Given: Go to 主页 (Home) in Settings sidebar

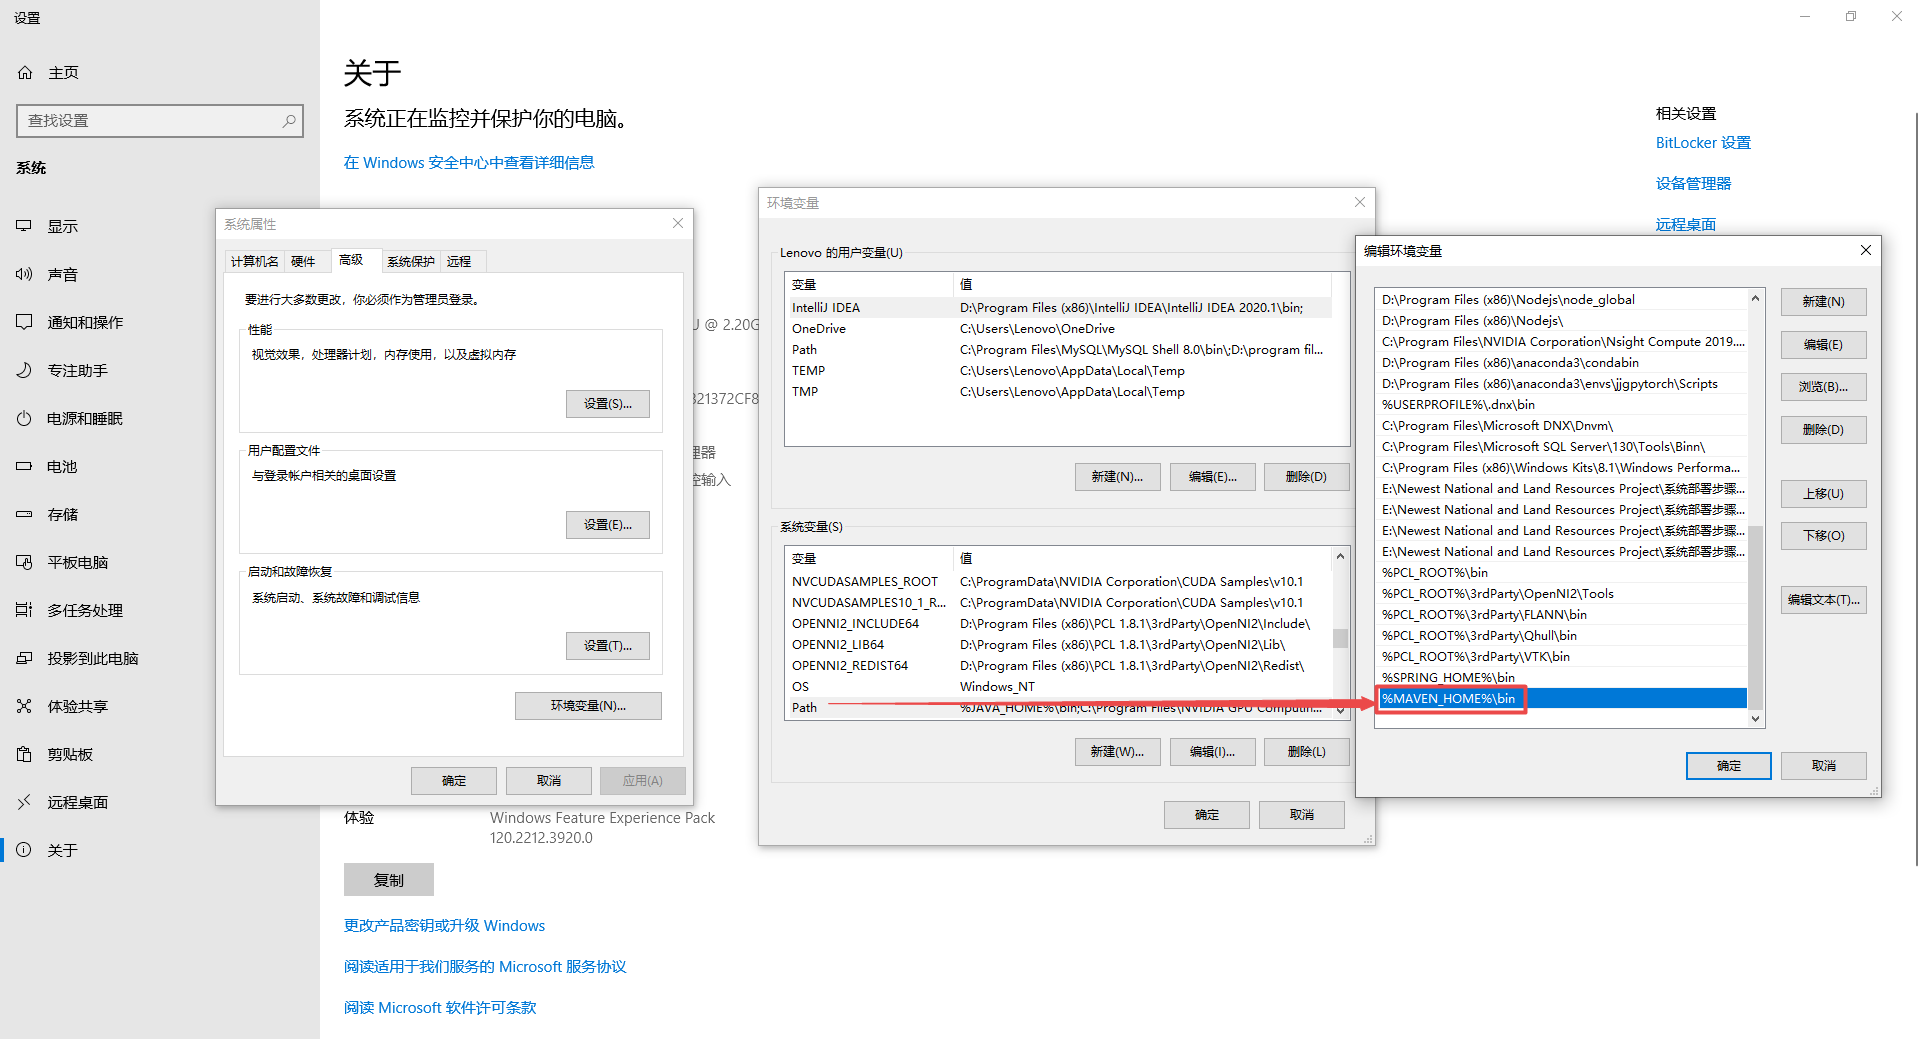Looking at the screenshot, I should point(62,72).
